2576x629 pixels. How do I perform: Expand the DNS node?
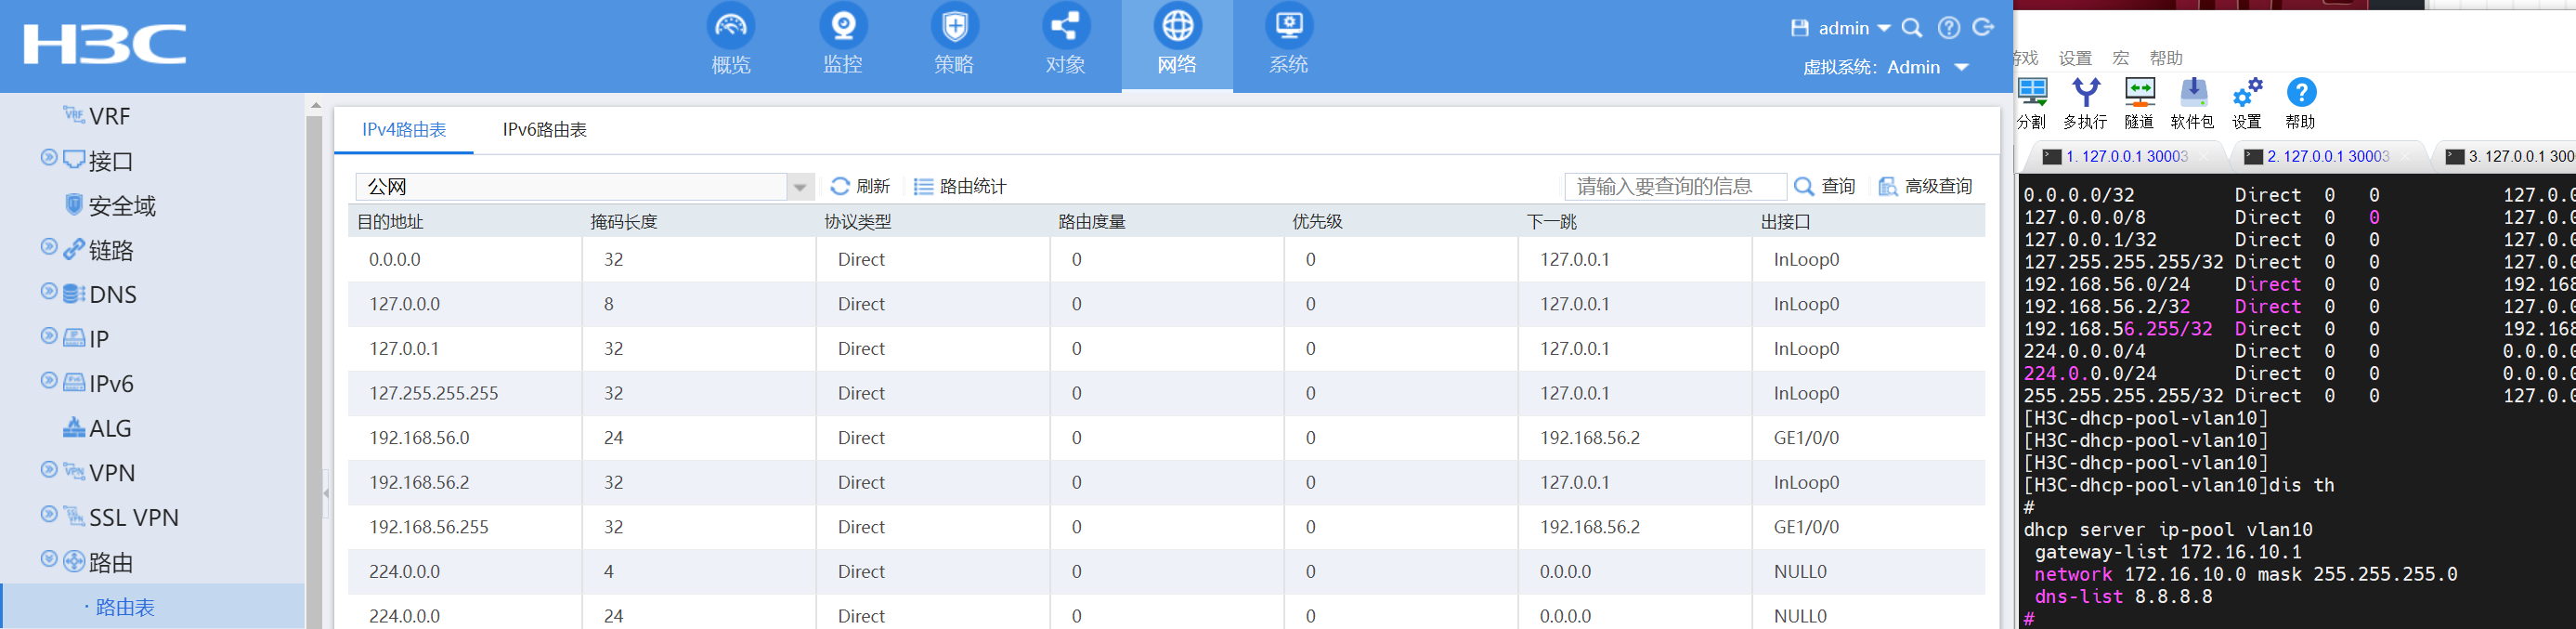[48, 292]
